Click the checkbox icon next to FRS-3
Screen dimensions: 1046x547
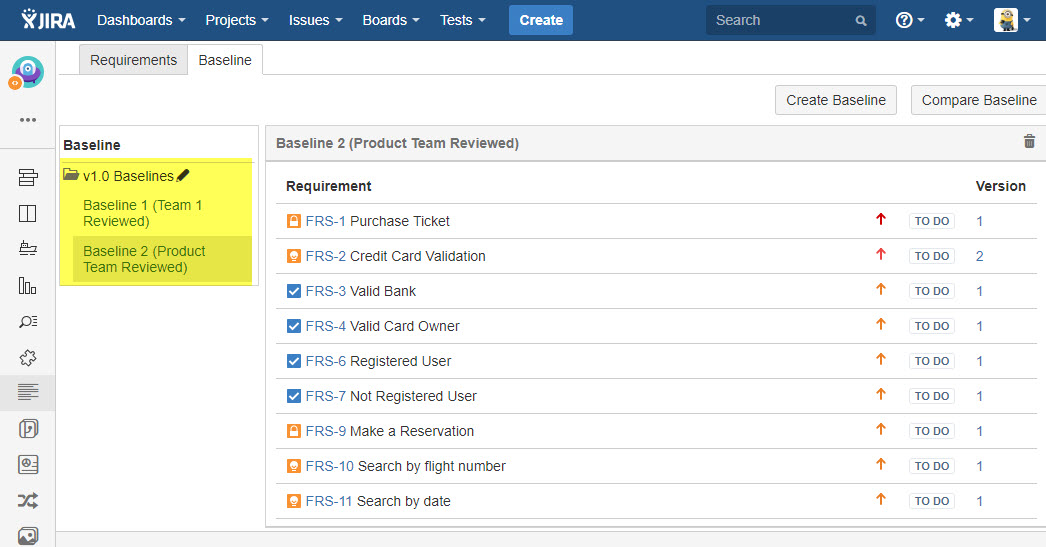tap(294, 291)
